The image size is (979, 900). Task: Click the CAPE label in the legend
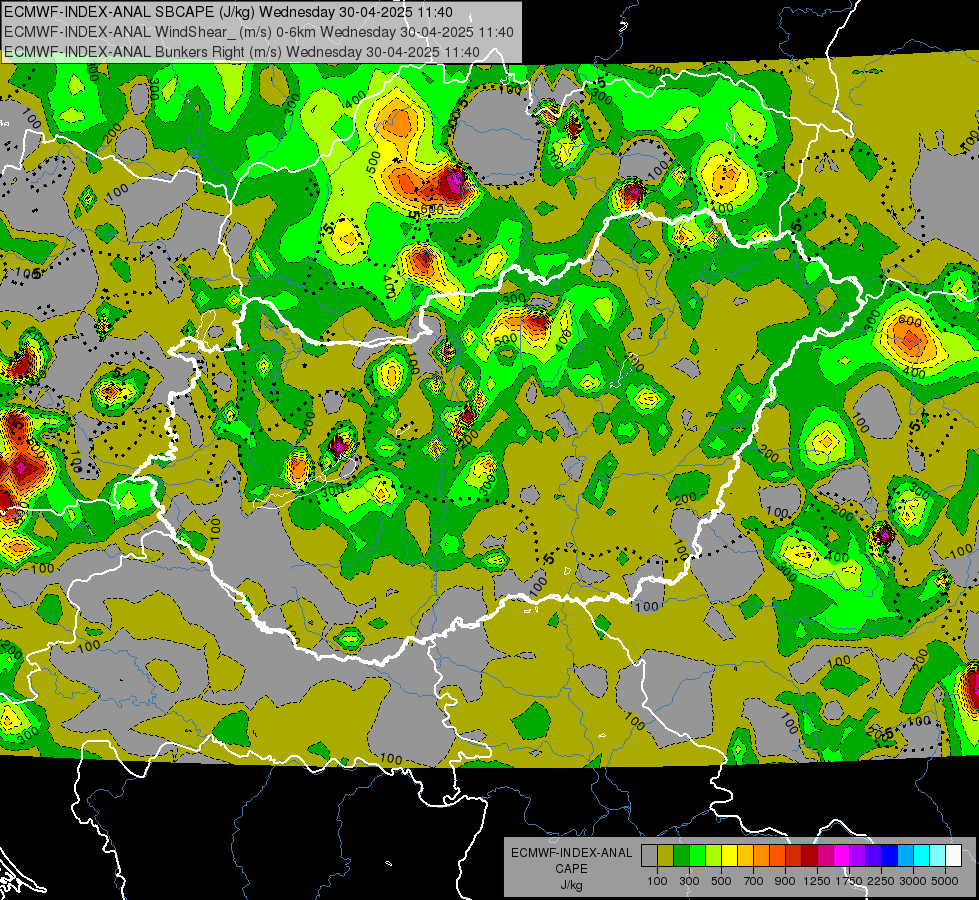tap(571, 868)
